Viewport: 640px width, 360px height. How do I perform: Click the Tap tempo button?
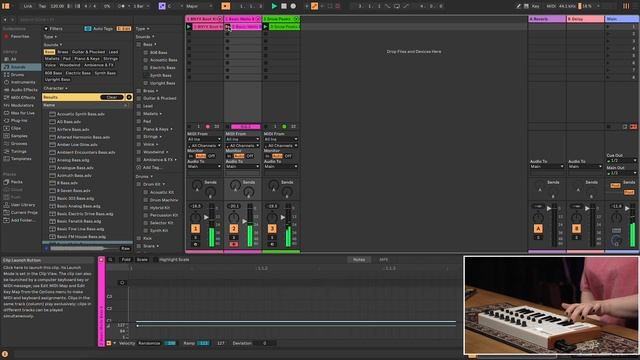(42, 6)
